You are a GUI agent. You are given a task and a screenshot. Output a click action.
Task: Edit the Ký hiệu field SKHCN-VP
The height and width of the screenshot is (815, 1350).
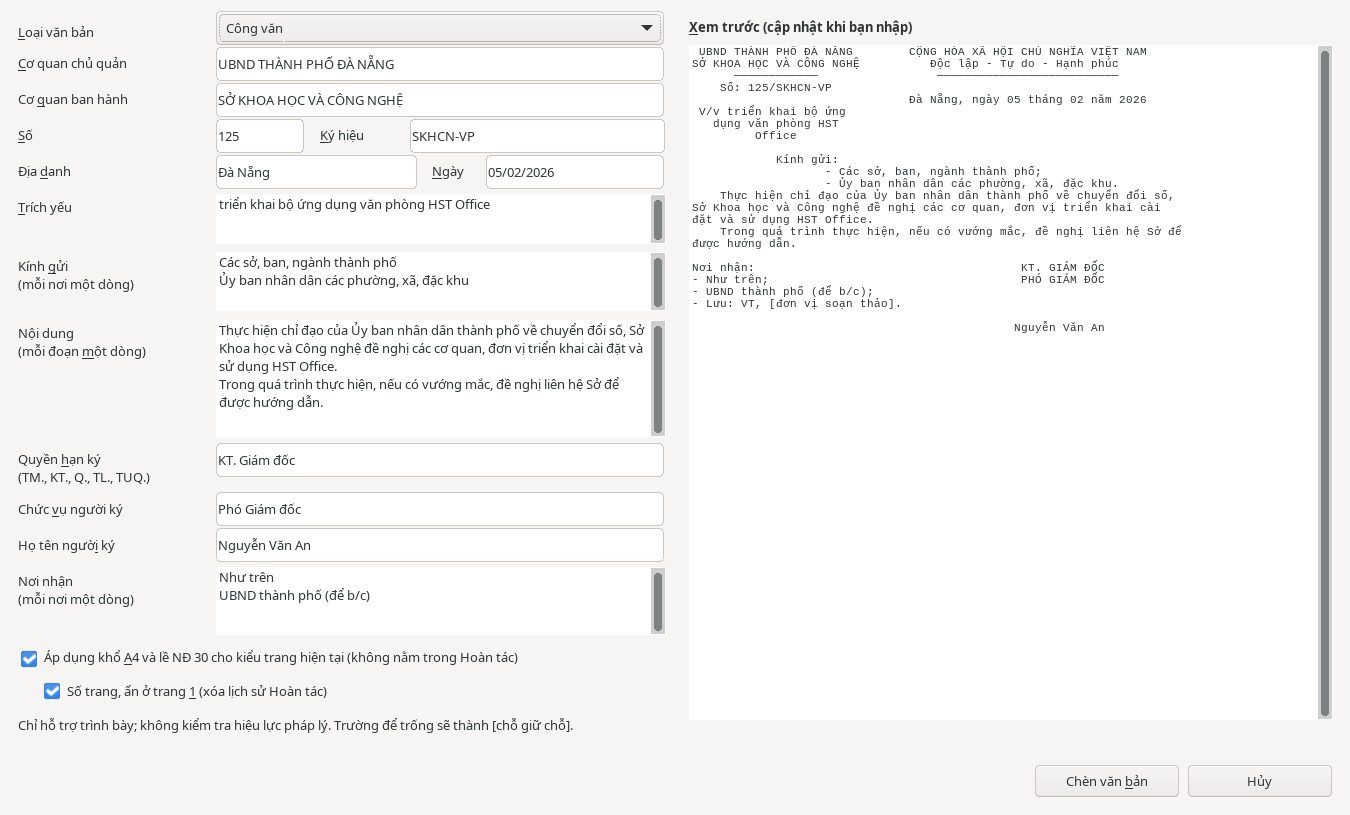click(x=537, y=136)
